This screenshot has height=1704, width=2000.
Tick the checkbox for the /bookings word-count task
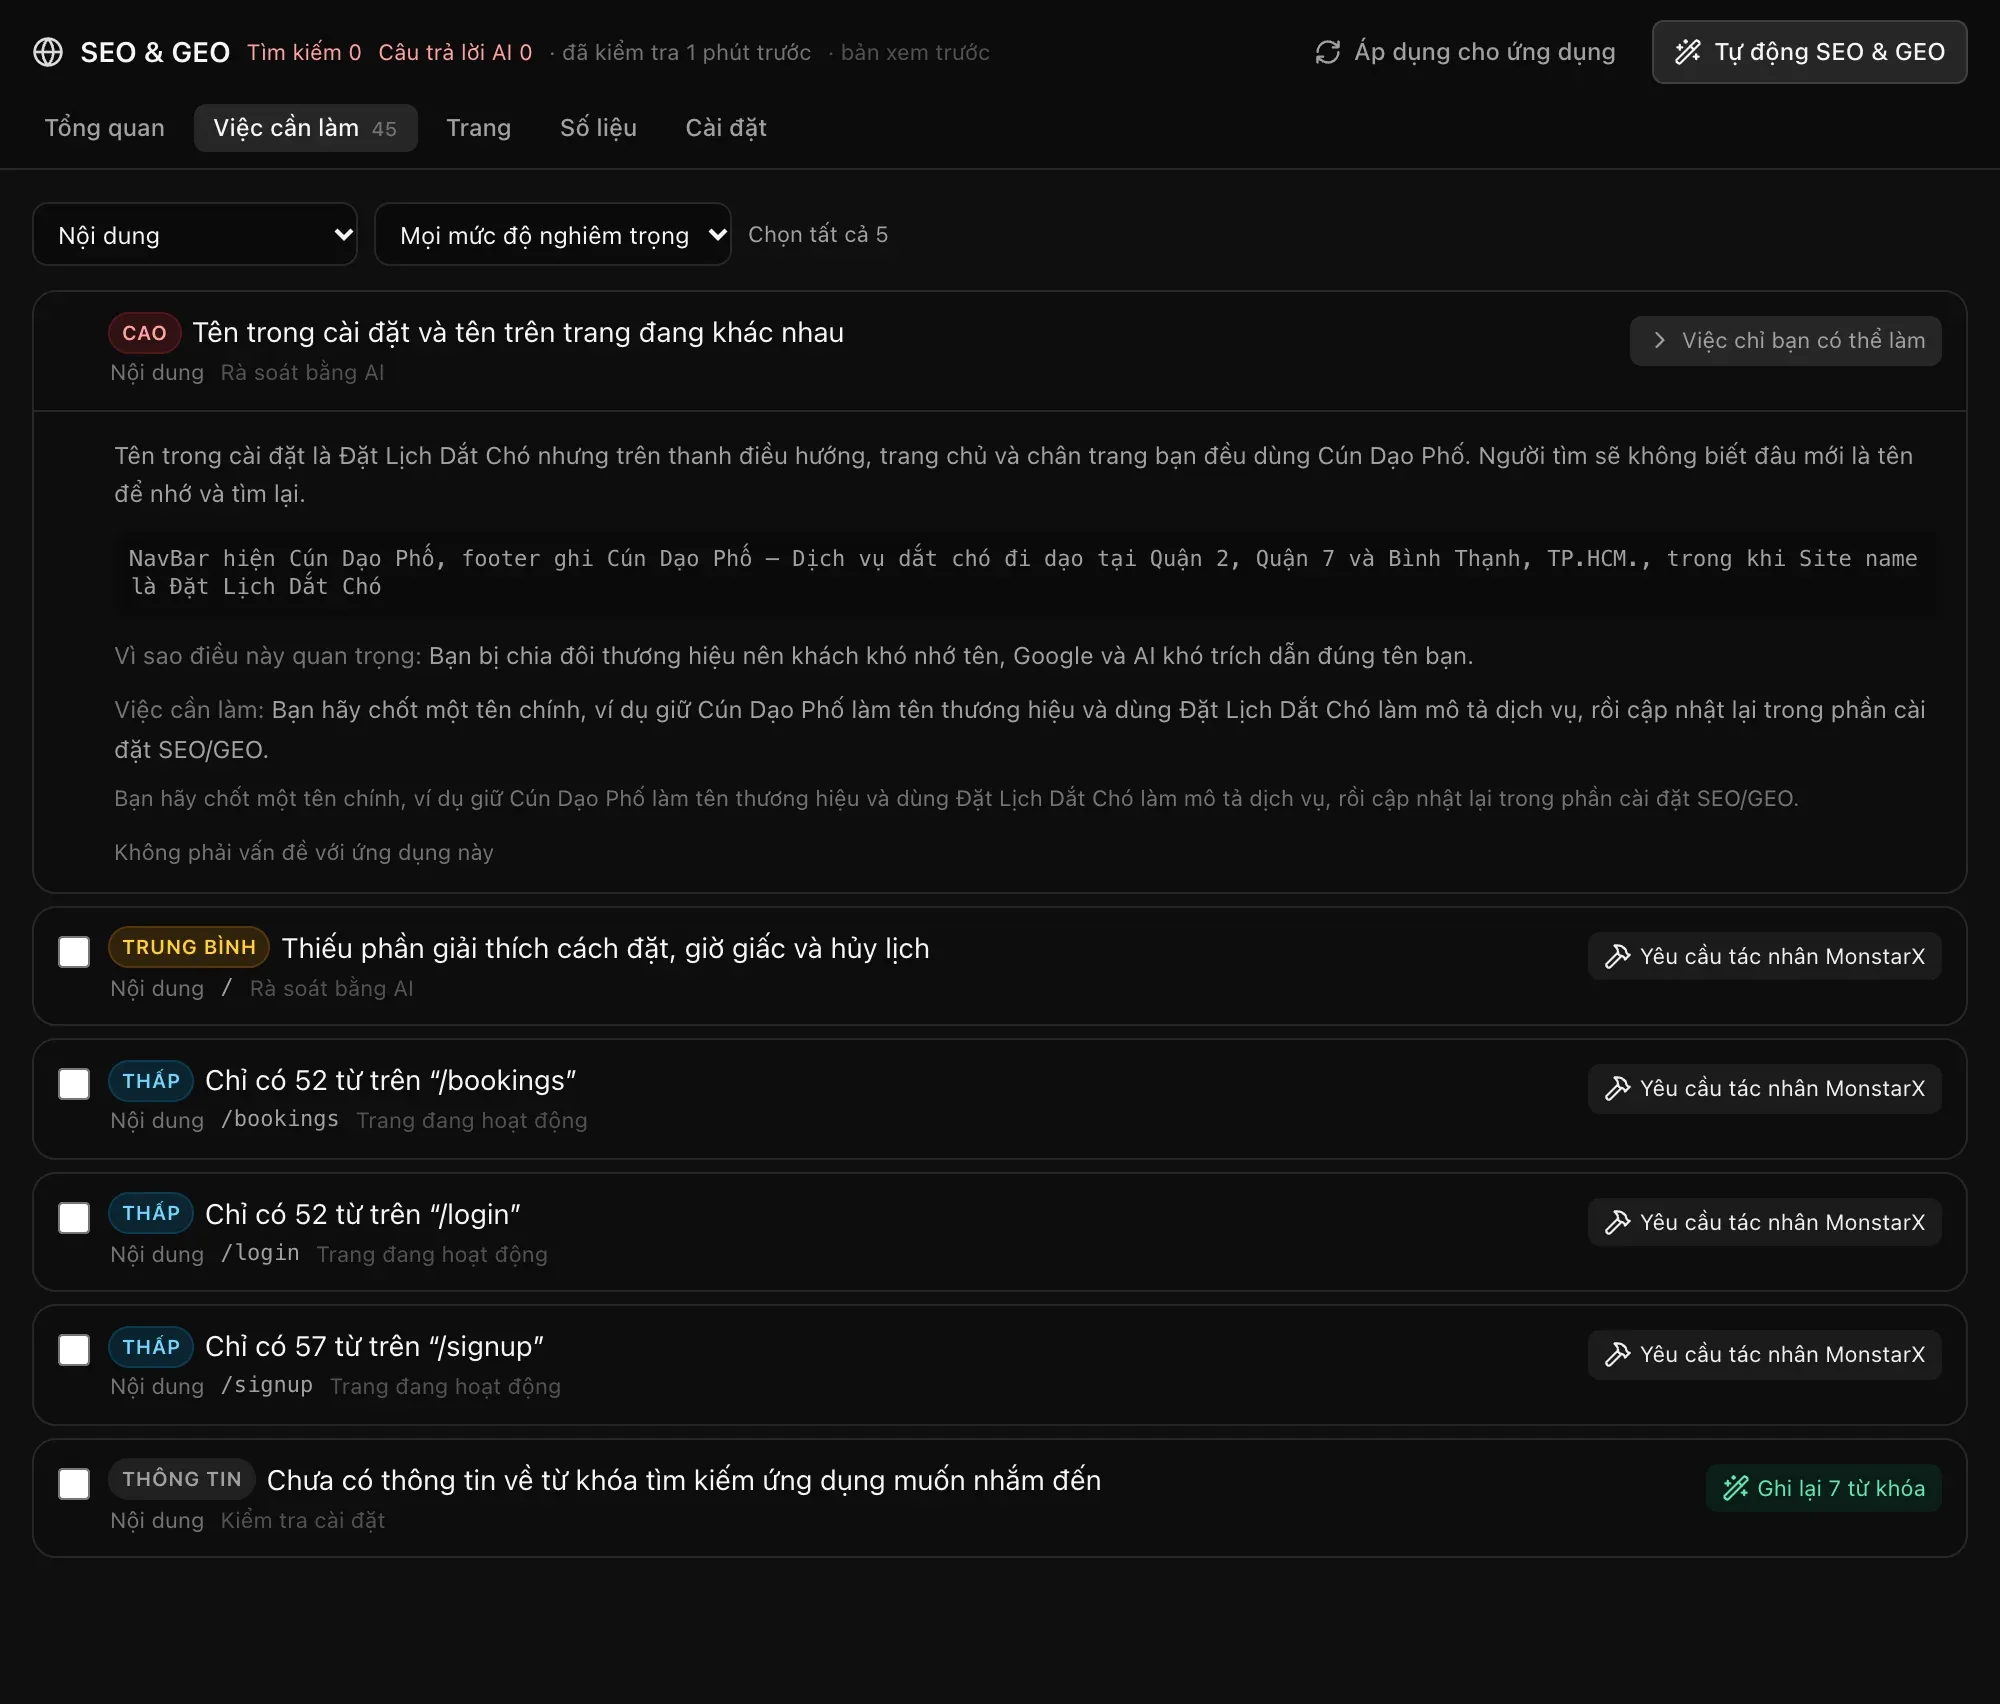(x=74, y=1084)
